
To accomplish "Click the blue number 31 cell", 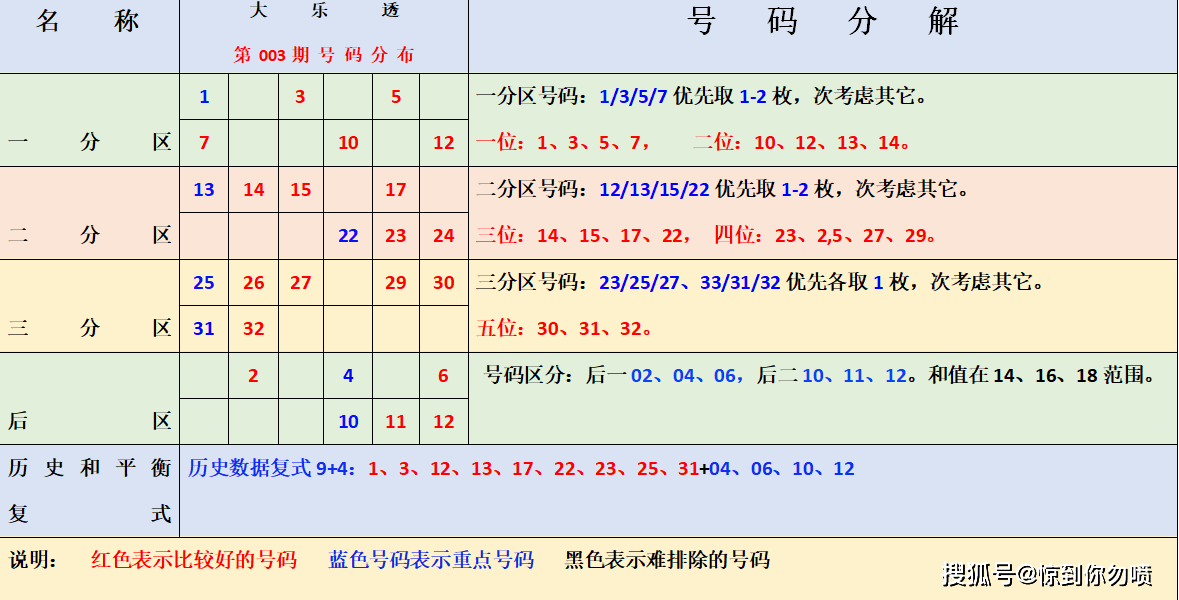I will click(205, 328).
